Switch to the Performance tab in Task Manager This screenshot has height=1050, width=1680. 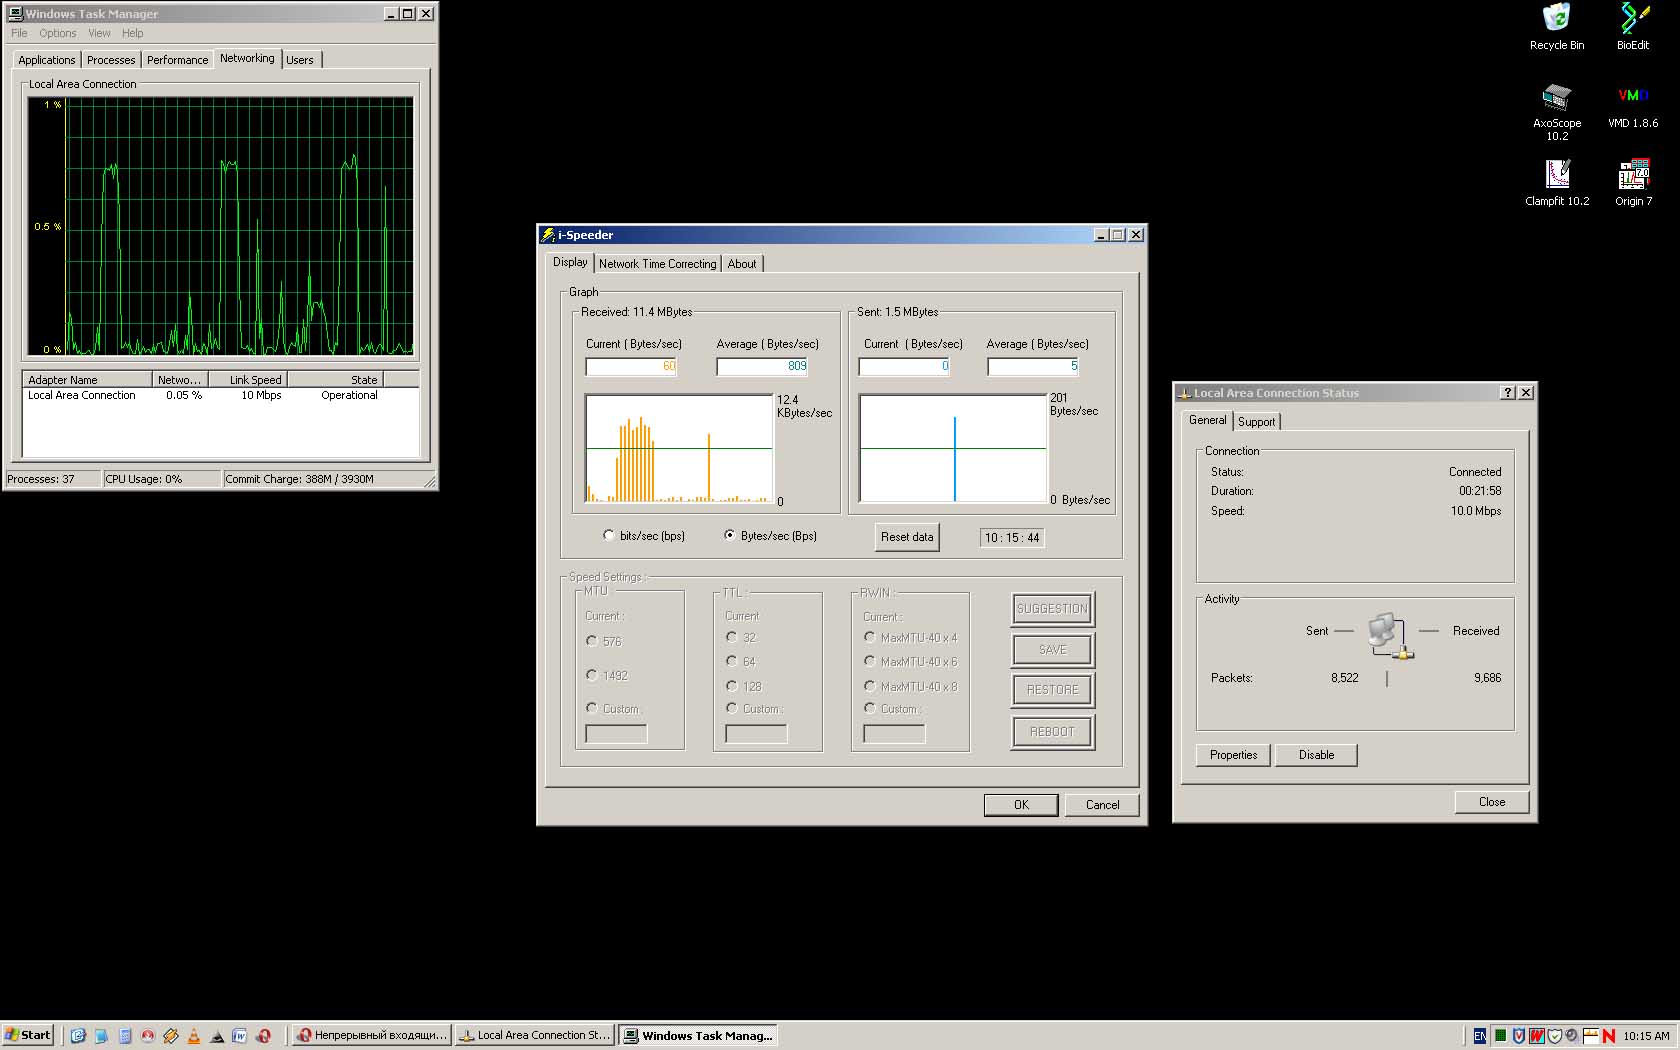coord(177,60)
